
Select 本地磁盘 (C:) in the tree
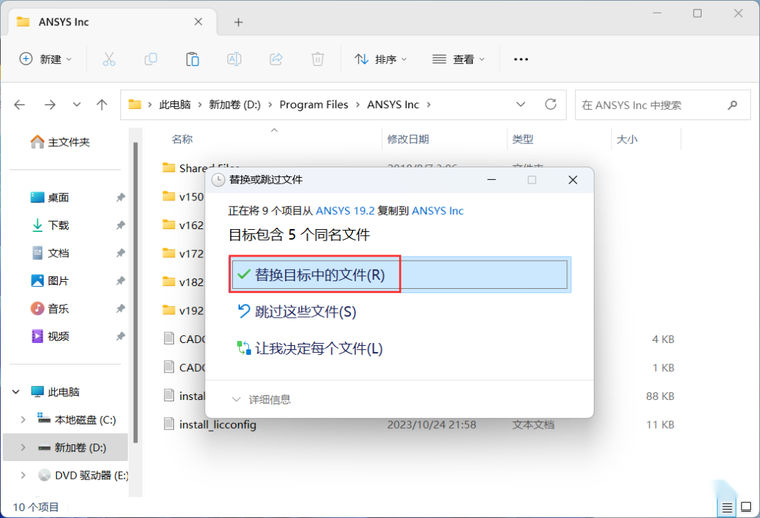77,420
